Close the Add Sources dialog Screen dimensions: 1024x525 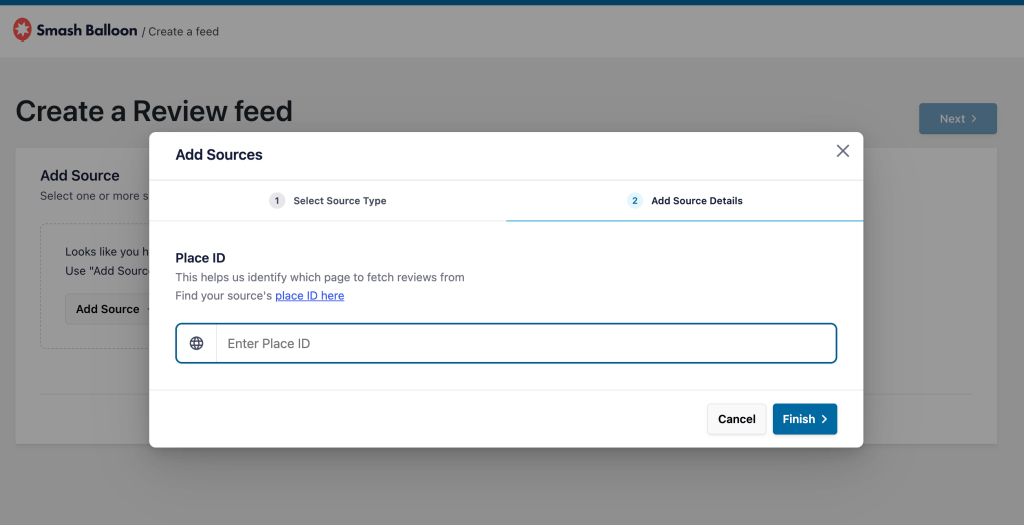click(842, 151)
